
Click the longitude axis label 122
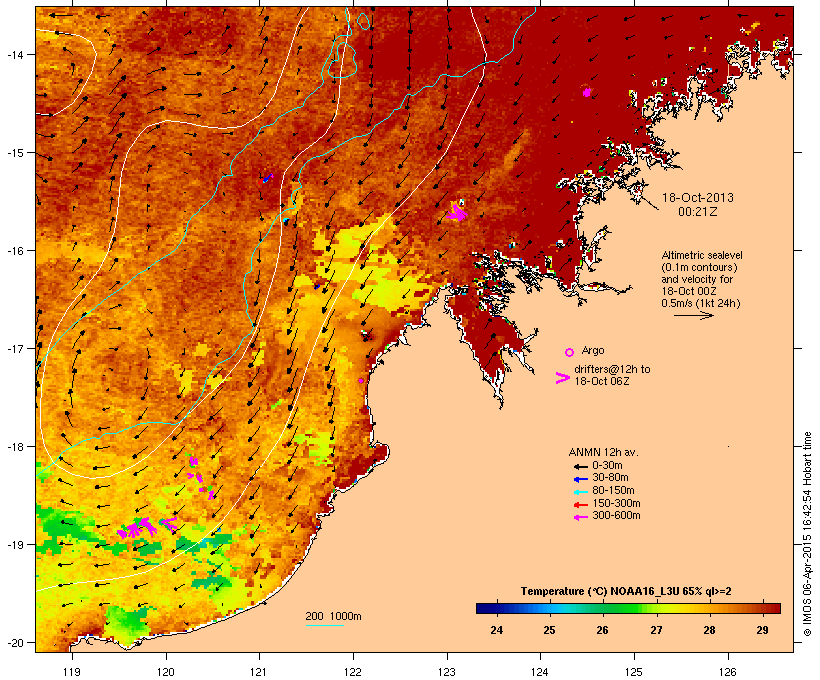tap(353, 672)
